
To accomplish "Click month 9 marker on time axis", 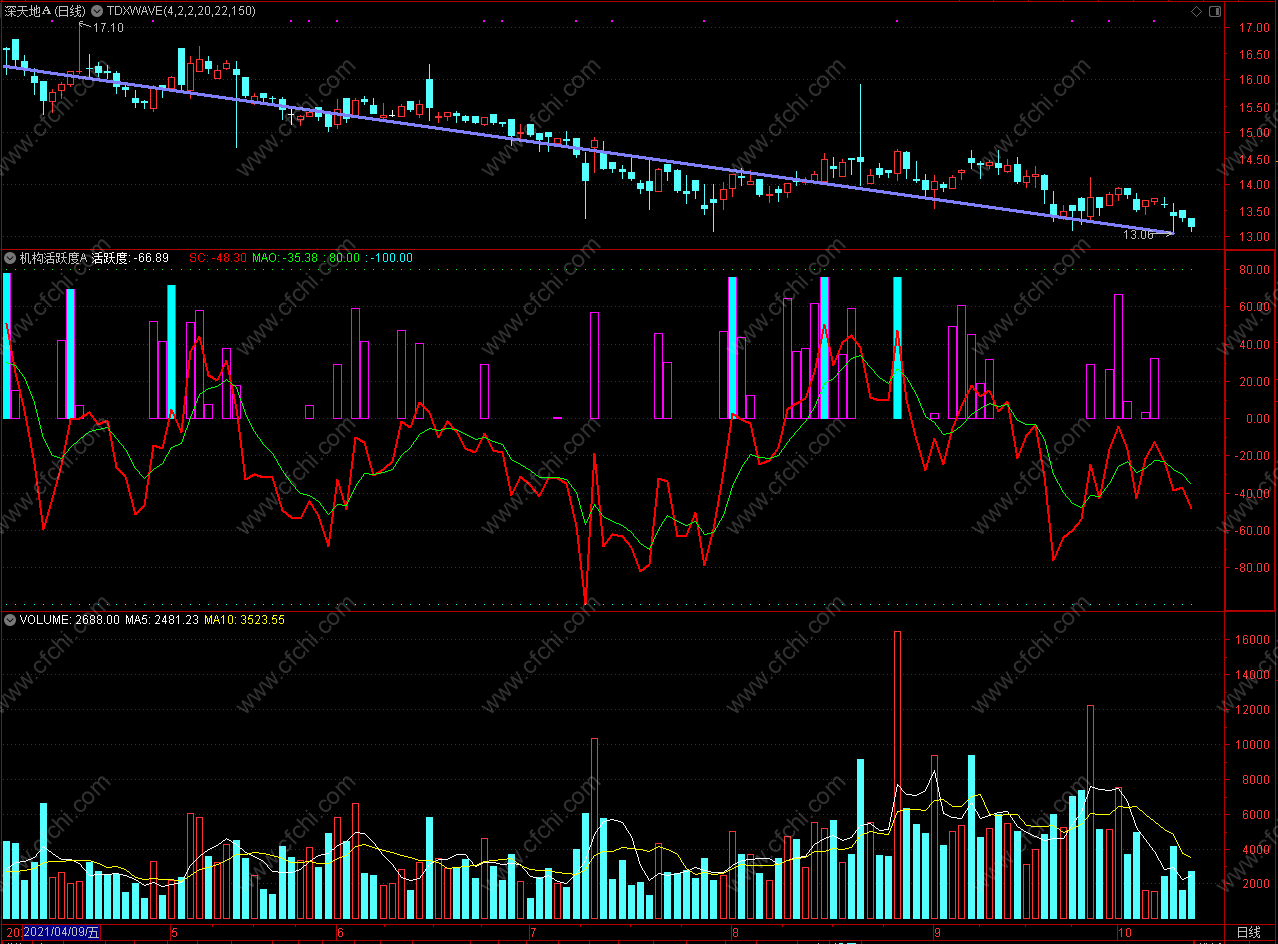I will [936, 932].
